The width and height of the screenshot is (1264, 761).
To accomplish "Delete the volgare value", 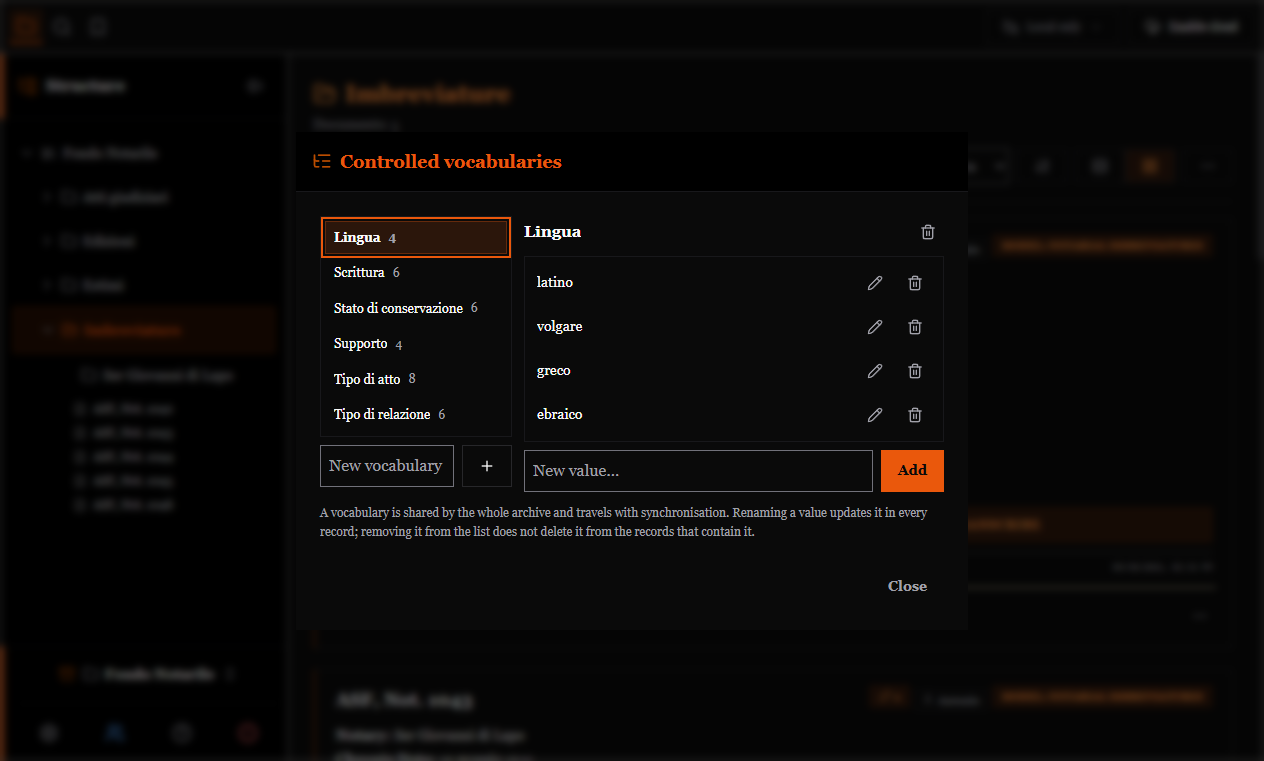I will 915,327.
